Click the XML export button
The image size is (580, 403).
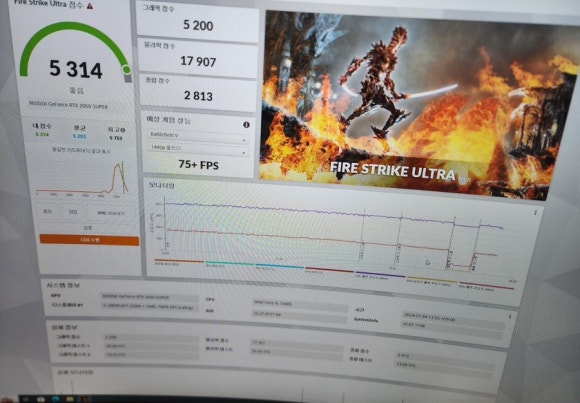coord(111,213)
